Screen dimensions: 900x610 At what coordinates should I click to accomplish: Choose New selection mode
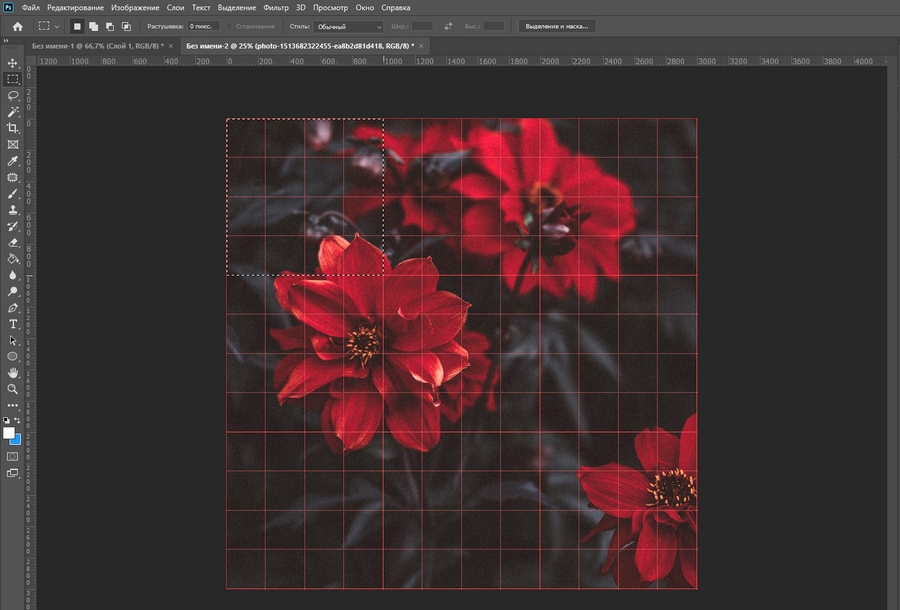coord(77,26)
